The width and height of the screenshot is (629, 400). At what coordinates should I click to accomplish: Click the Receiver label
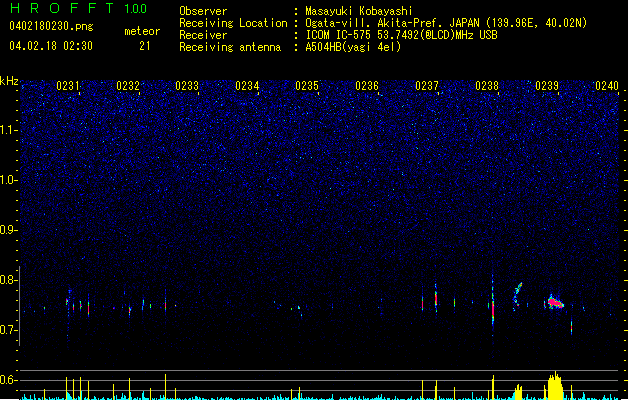[203, 35]
